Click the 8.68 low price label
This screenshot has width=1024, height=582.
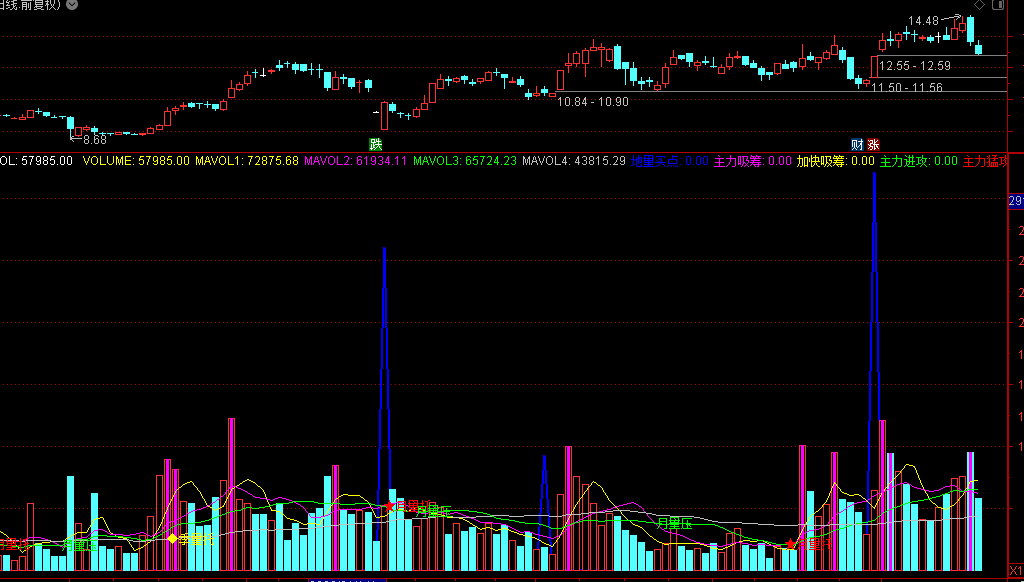[x=94, y=140]
